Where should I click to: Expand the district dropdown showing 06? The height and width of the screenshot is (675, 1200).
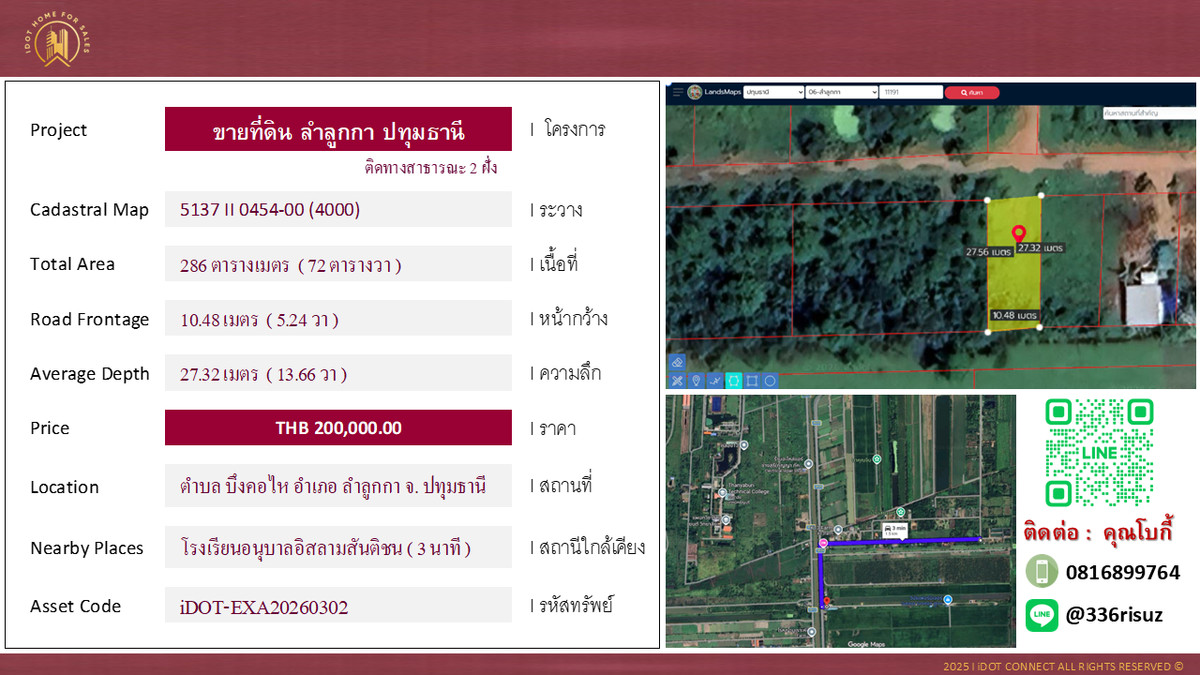point(840,92)
